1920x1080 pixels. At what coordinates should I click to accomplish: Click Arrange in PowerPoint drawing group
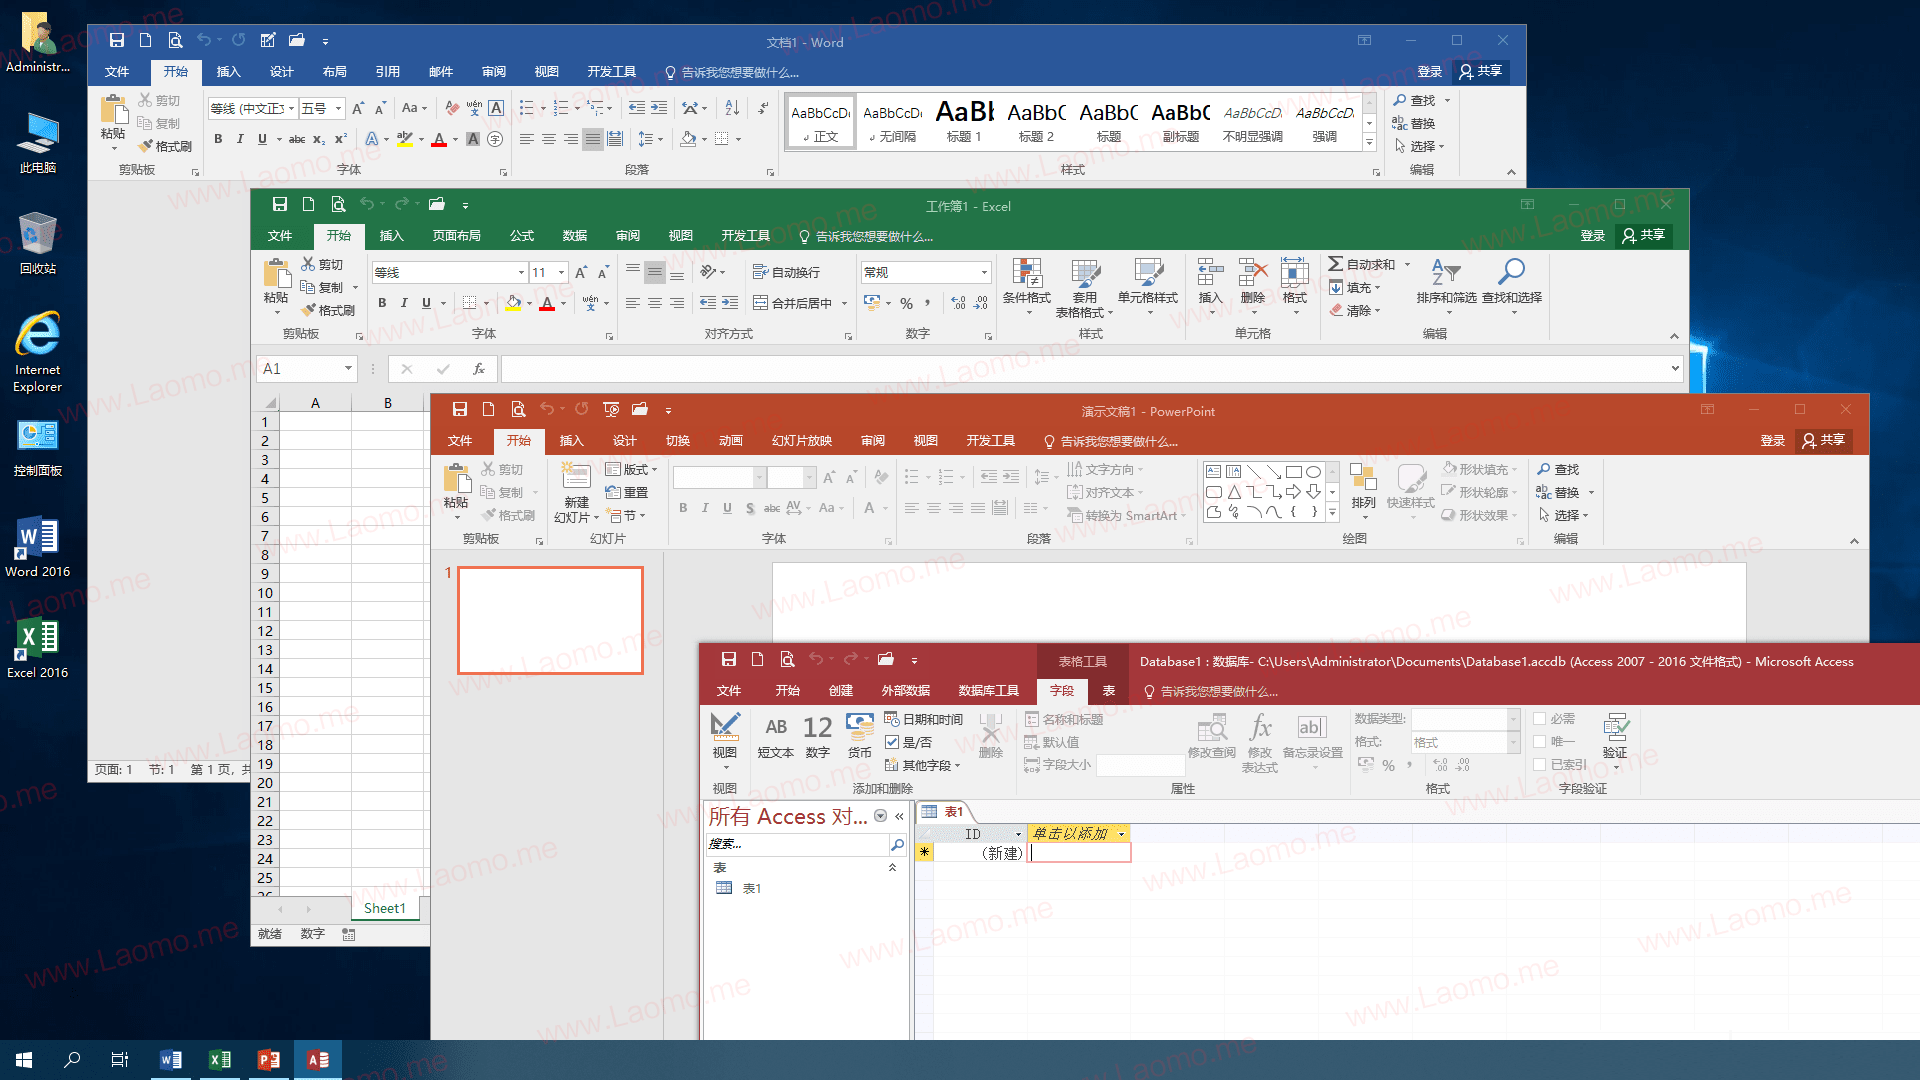point(1363,489)
